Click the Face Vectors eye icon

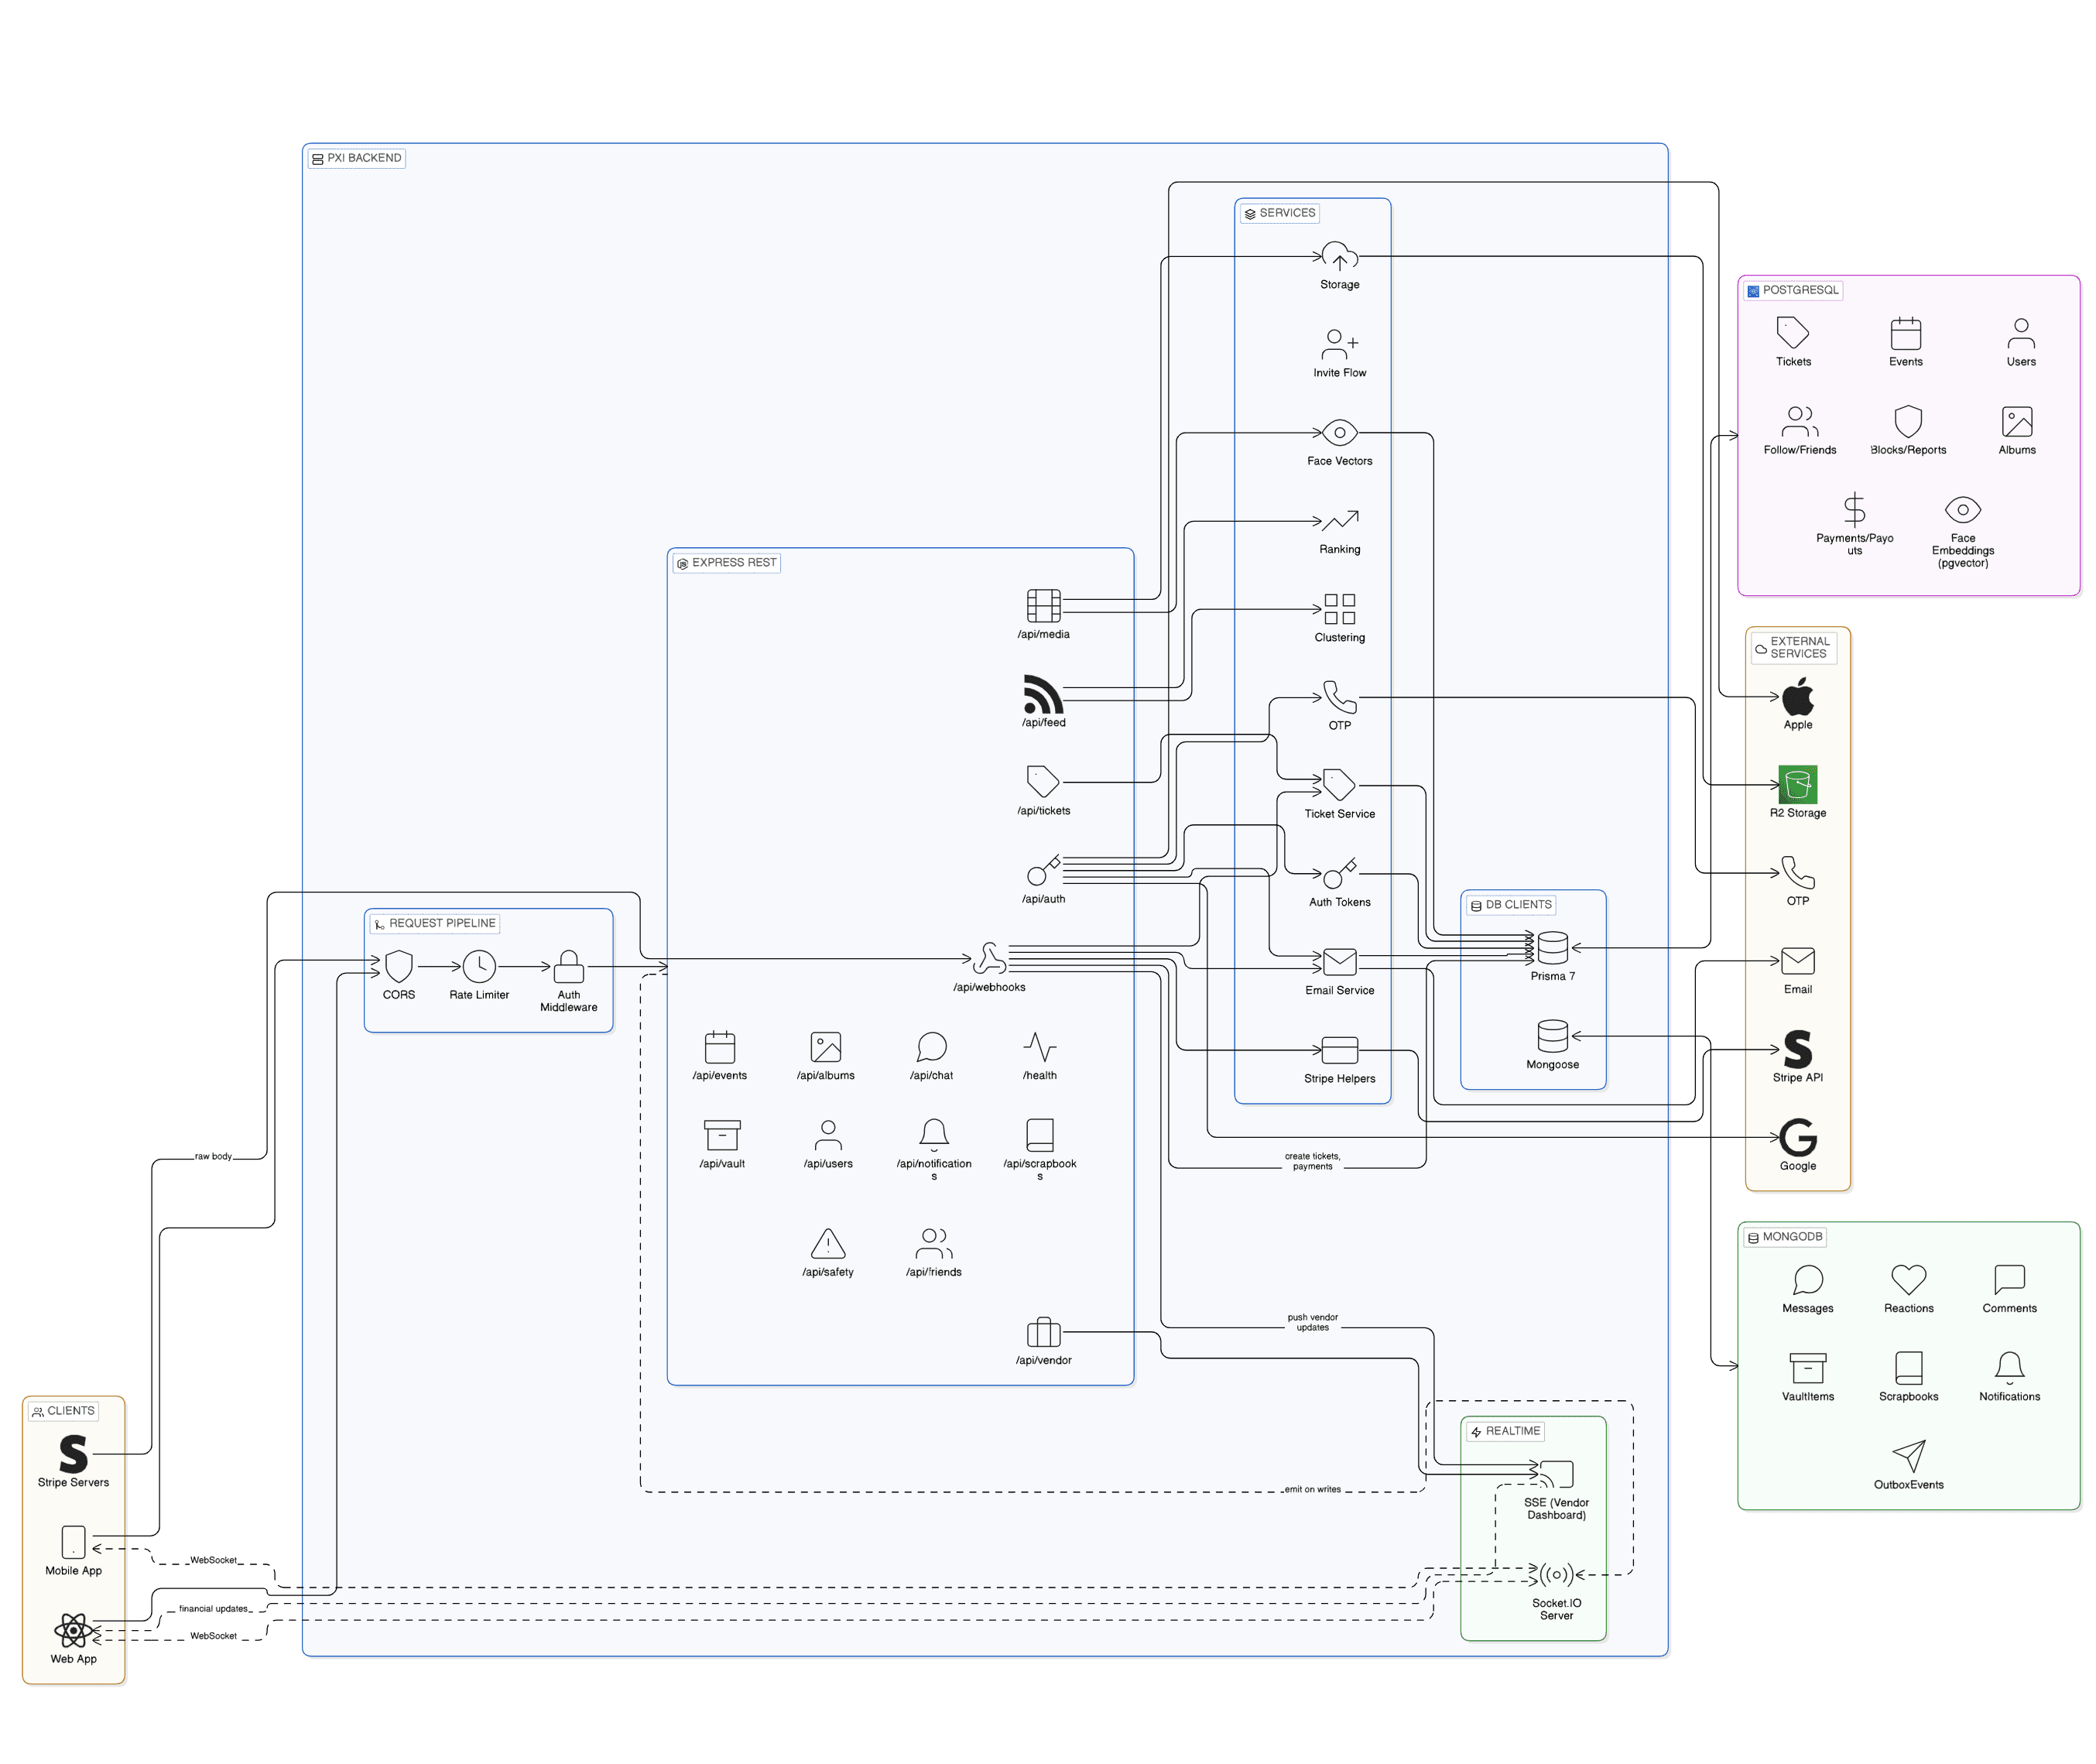click(x=1339, y=433)
